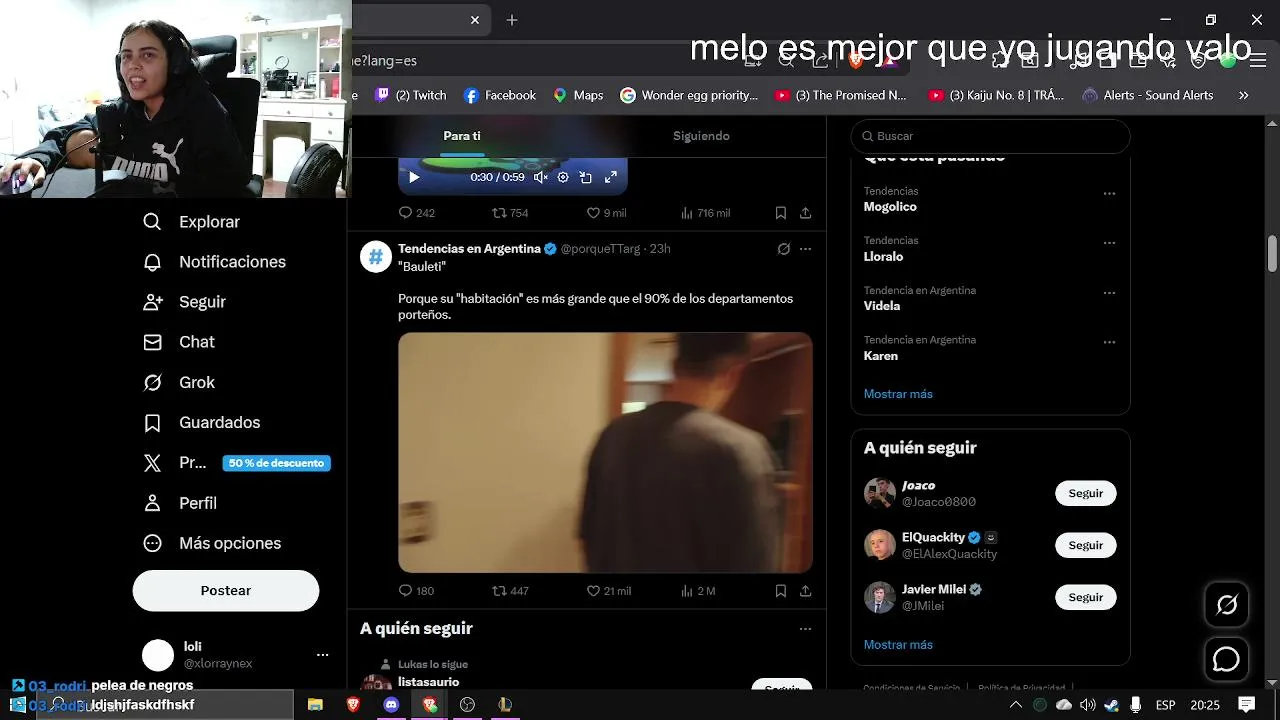Open Tendencias en Argentina account name link

469,249
